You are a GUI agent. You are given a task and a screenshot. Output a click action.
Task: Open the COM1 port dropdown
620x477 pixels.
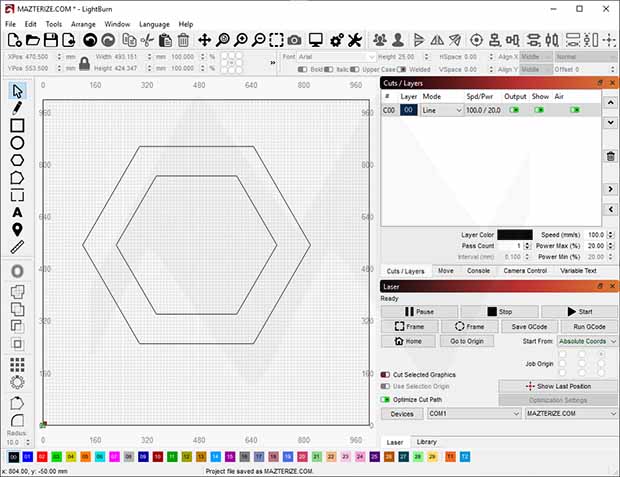point(474,413)
